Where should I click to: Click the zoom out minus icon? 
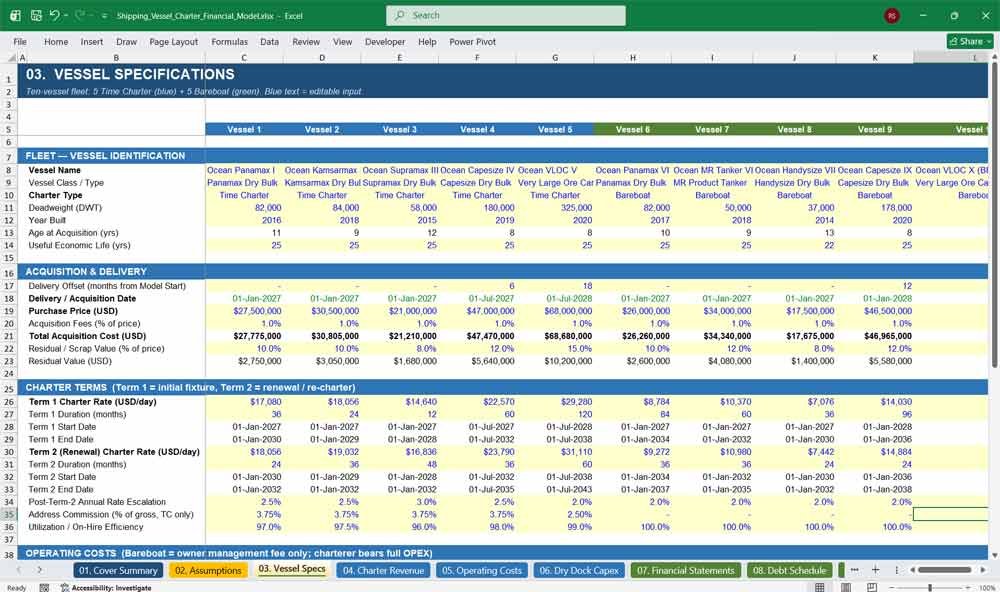tap(891, 588)
